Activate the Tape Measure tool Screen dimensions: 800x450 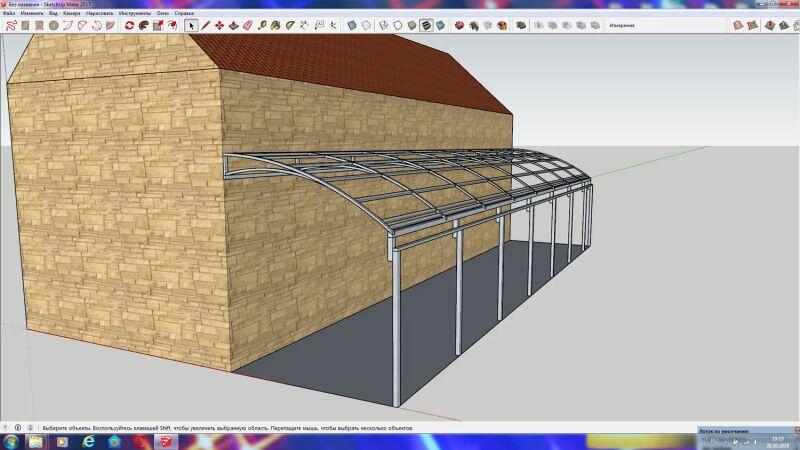pos(262,25)
